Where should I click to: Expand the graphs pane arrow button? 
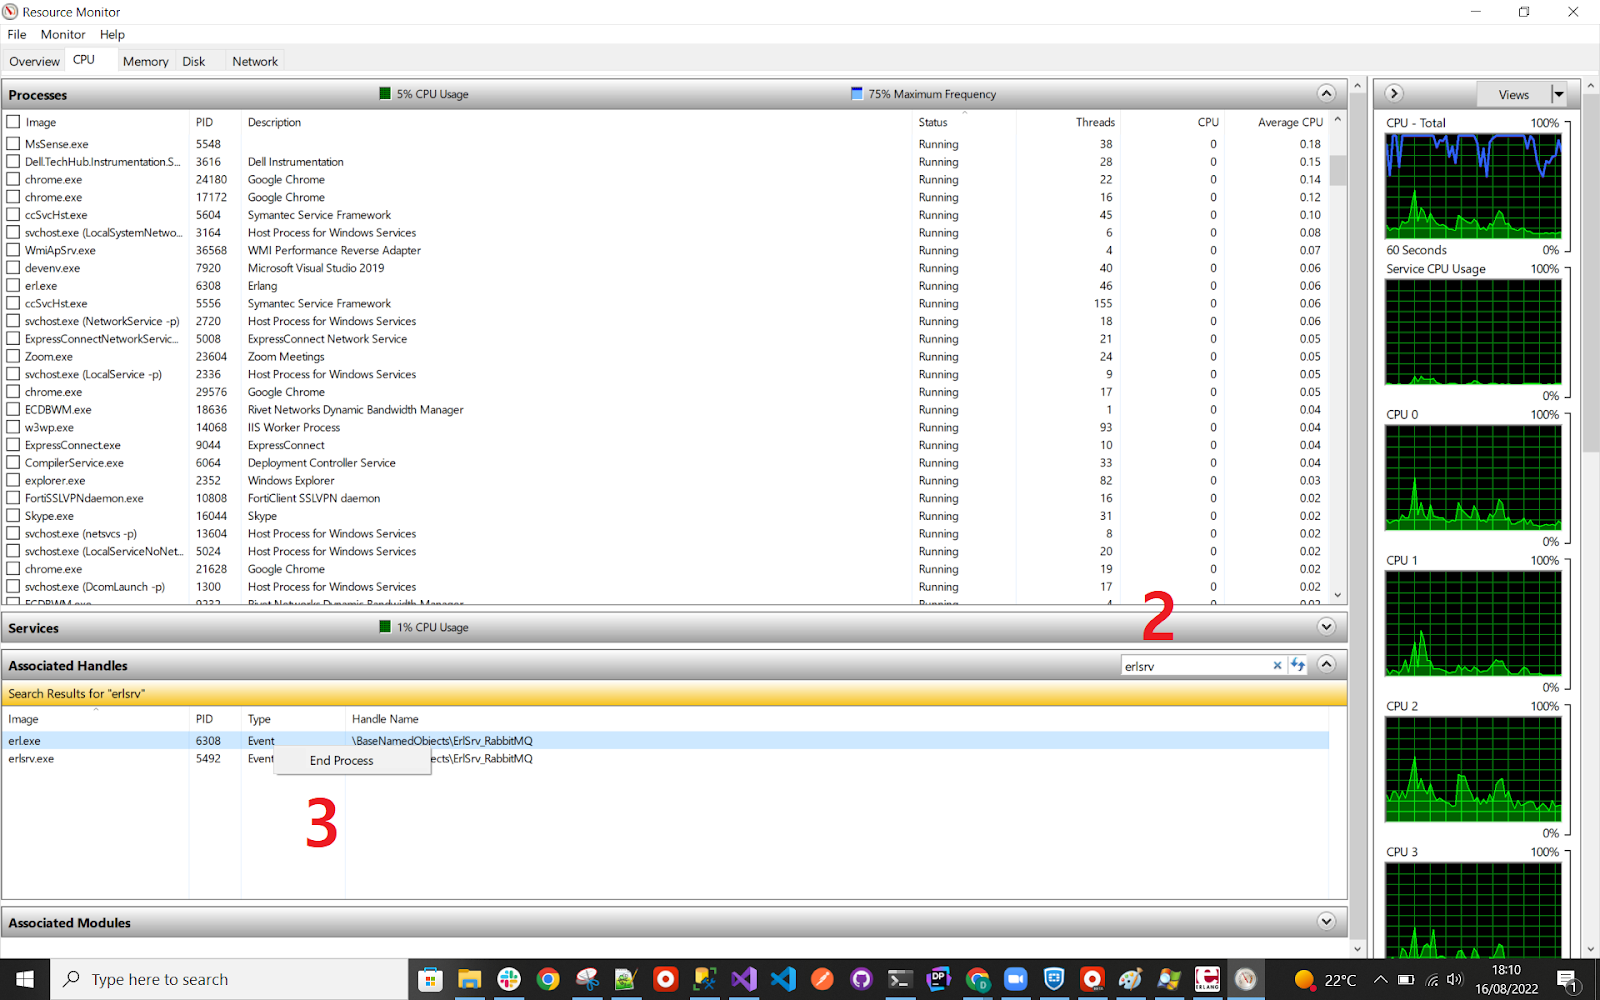(1394, 94)
